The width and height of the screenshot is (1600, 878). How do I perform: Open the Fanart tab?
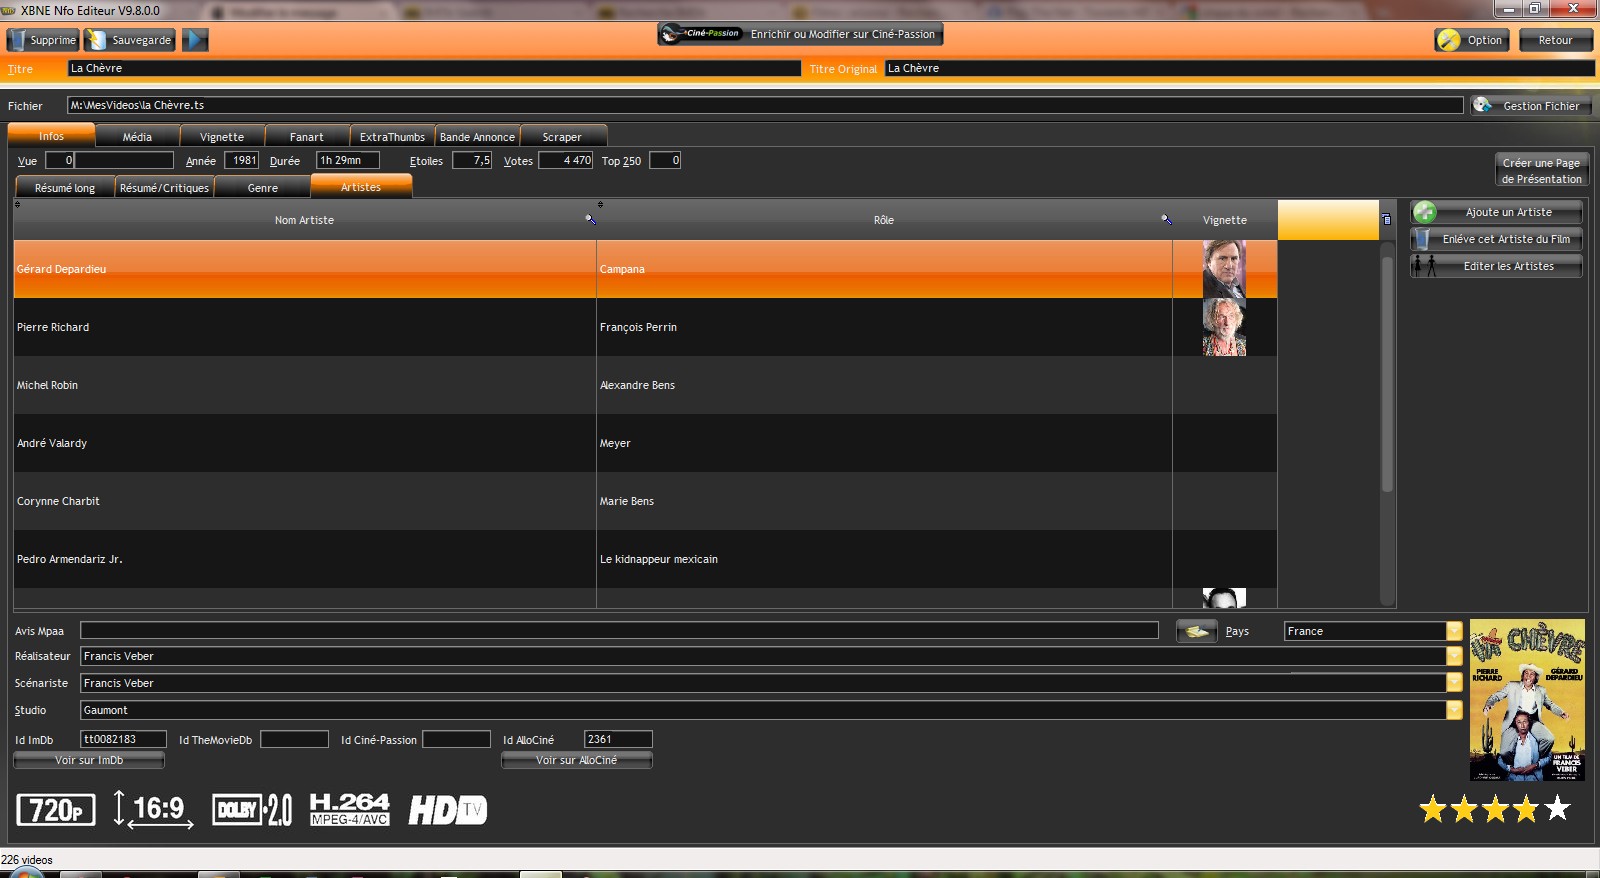(307, 137)
